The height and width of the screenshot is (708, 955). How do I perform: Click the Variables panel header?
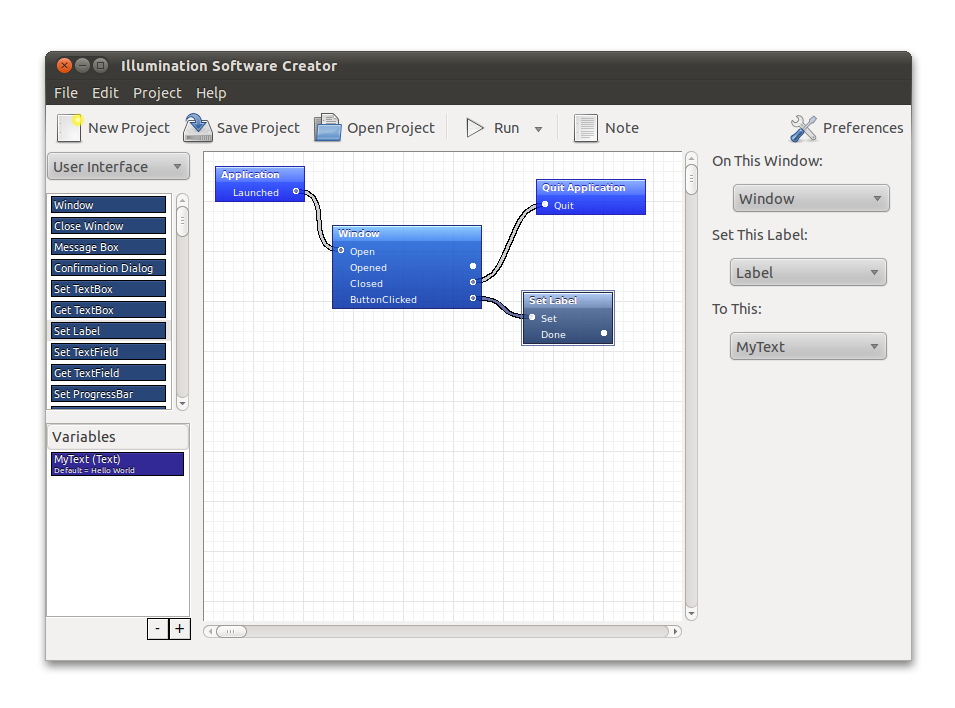pyautogui.click(x=118, y=437)
